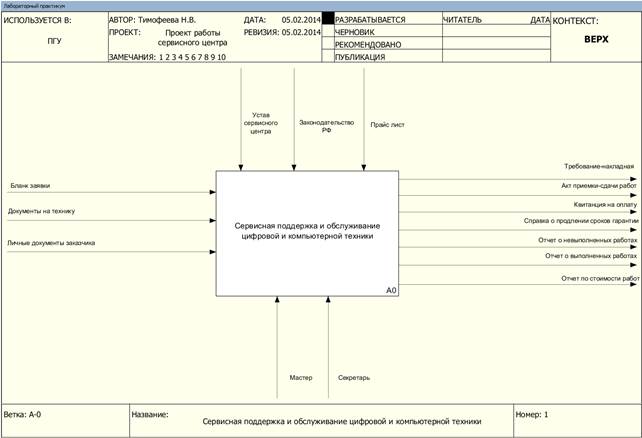Viewport: 642px width, 438px height.
Task: Select the 'Секретарь' mechanism label
Action: point(354,377)
